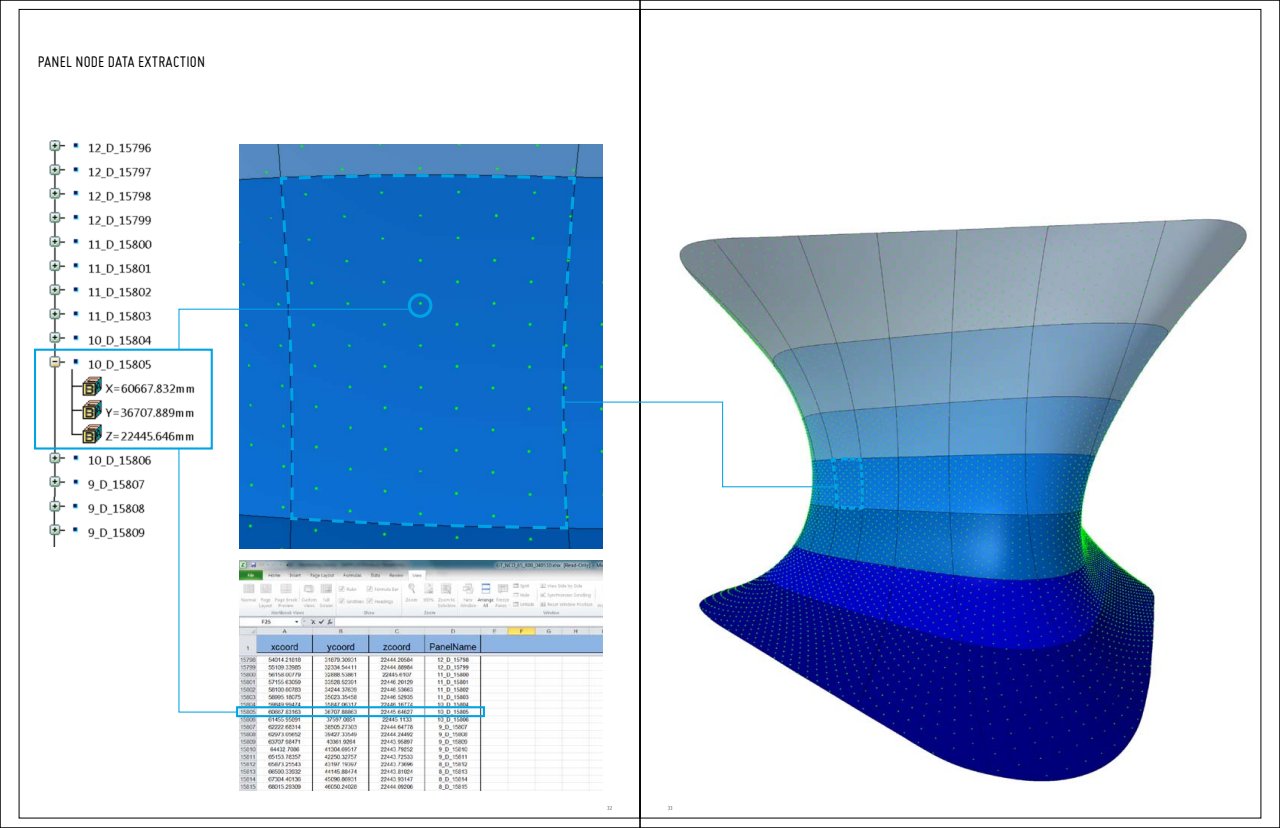This screenshot has width=1280, height=828.
Task: Toggle the Formula Bar checkbox
Action: coord(370,589)
